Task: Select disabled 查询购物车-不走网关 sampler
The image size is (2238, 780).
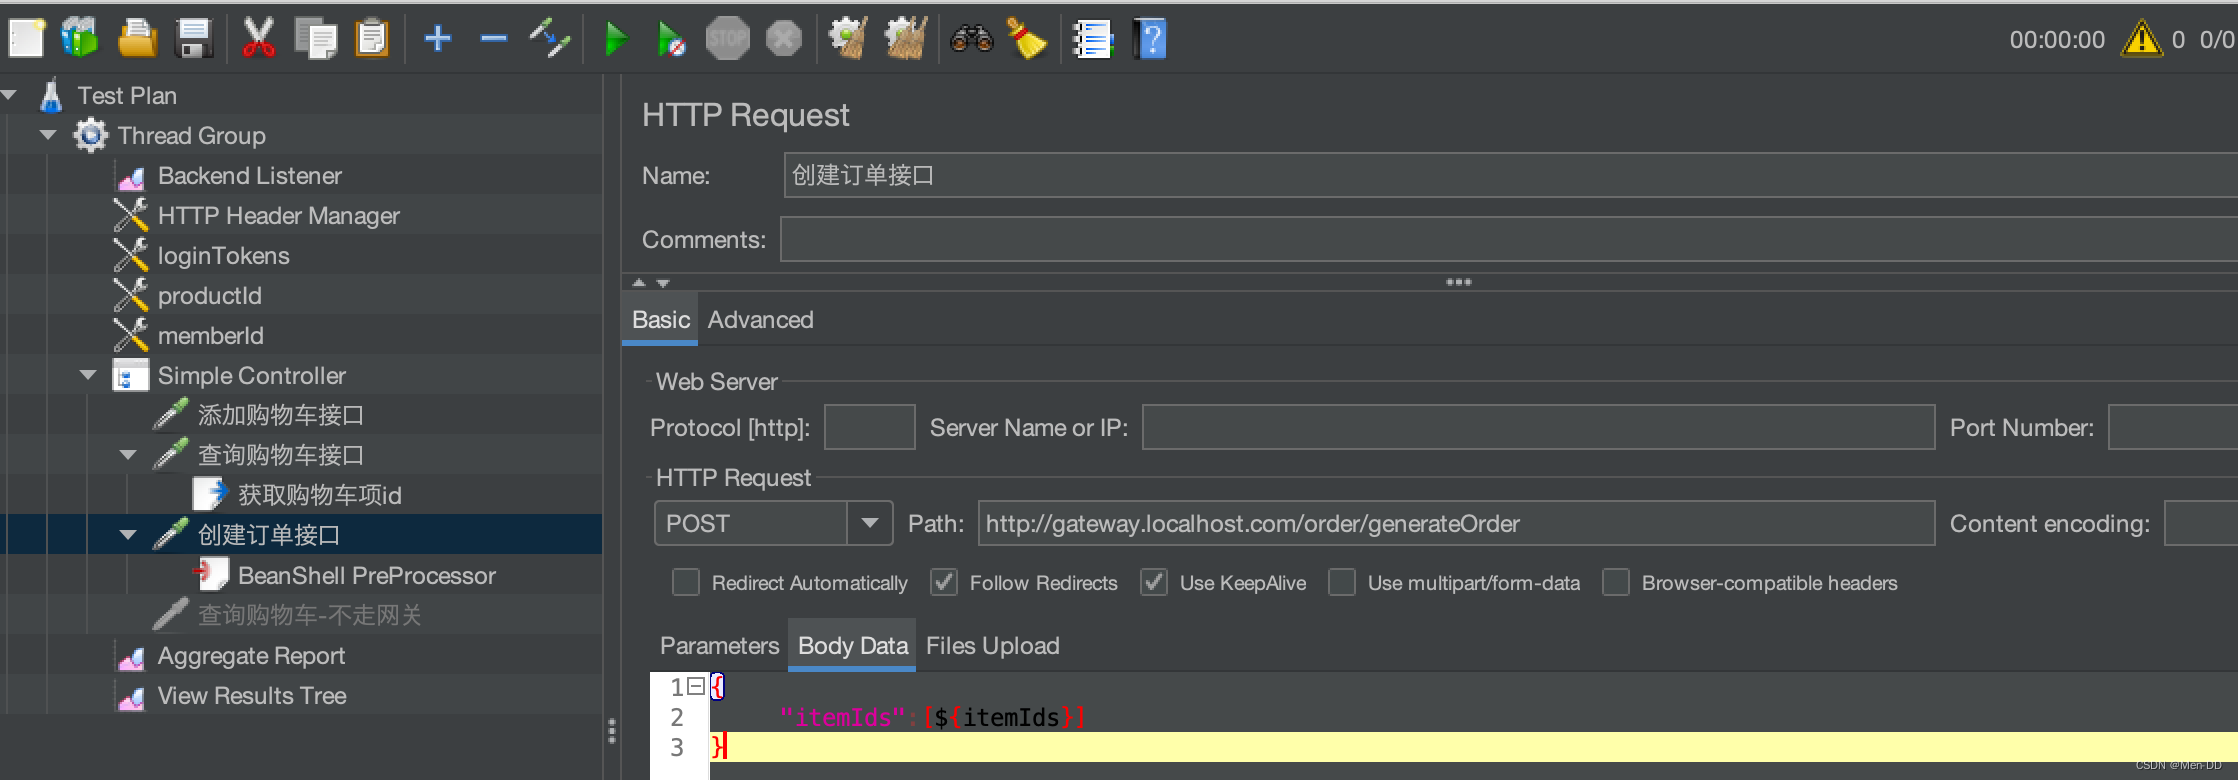Action: [x=309, y=615]
